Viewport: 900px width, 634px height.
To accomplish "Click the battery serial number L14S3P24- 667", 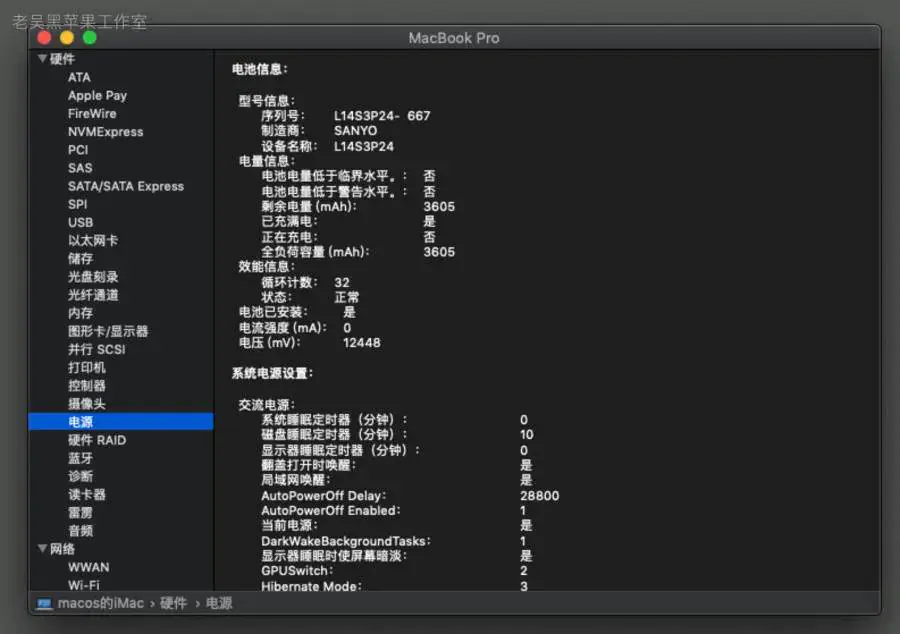I will tap(382, 116).
